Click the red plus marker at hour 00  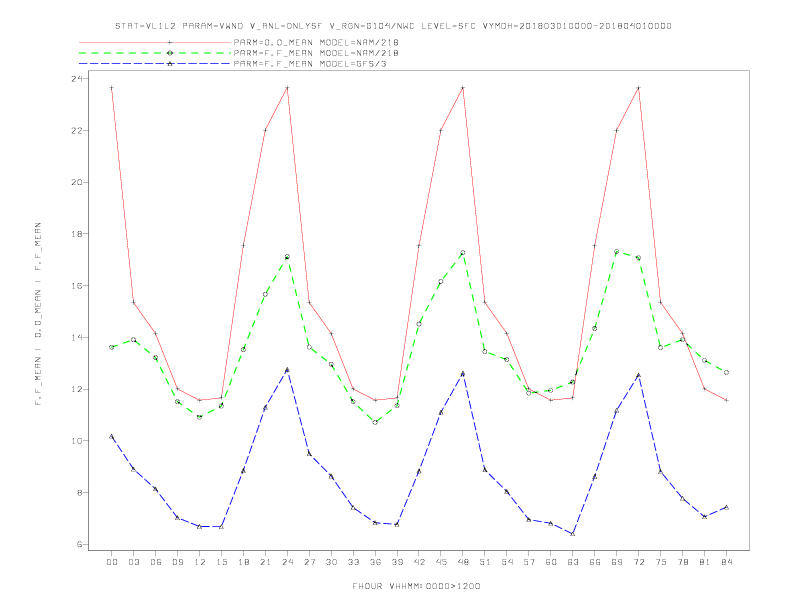tap(112, 88)
